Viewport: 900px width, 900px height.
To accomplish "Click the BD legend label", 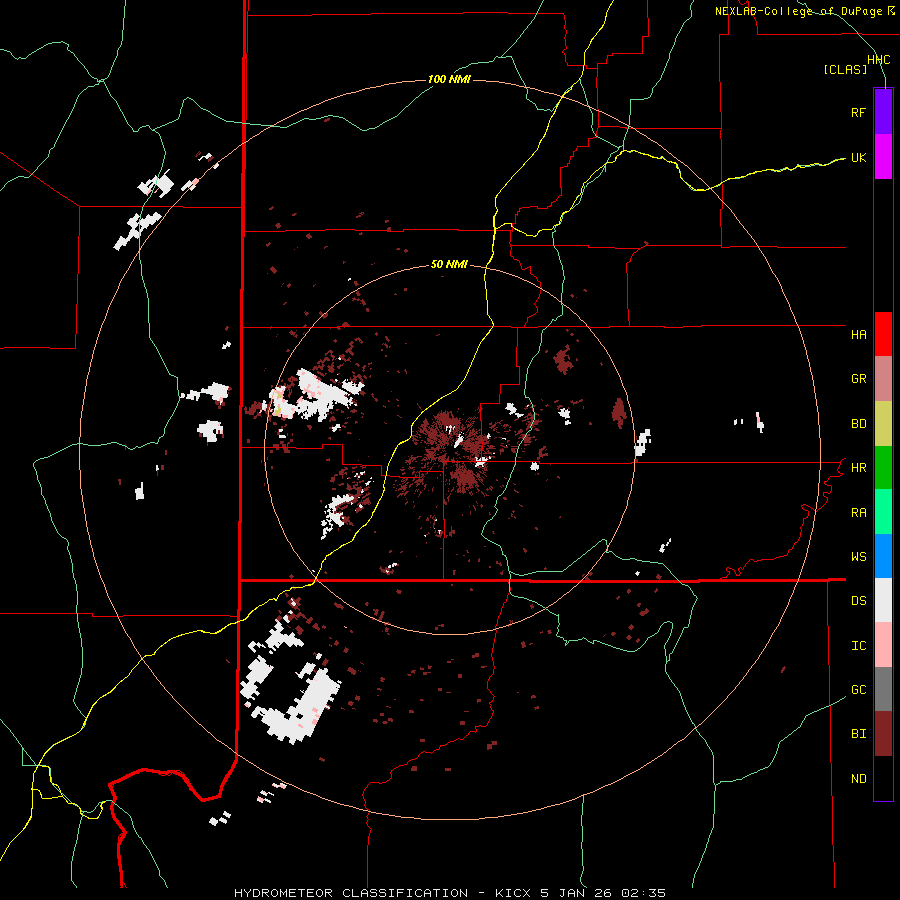I will [x=858, y=424].
